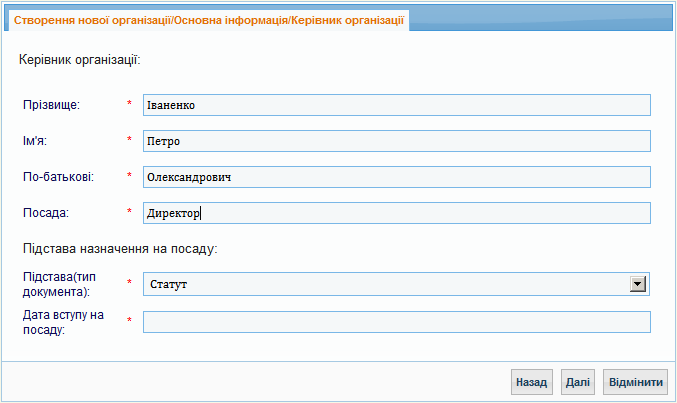The height and width of the screenshot is (403, 677).
Task: Cancel with the Відмінити button
Action: click(636, 382)
